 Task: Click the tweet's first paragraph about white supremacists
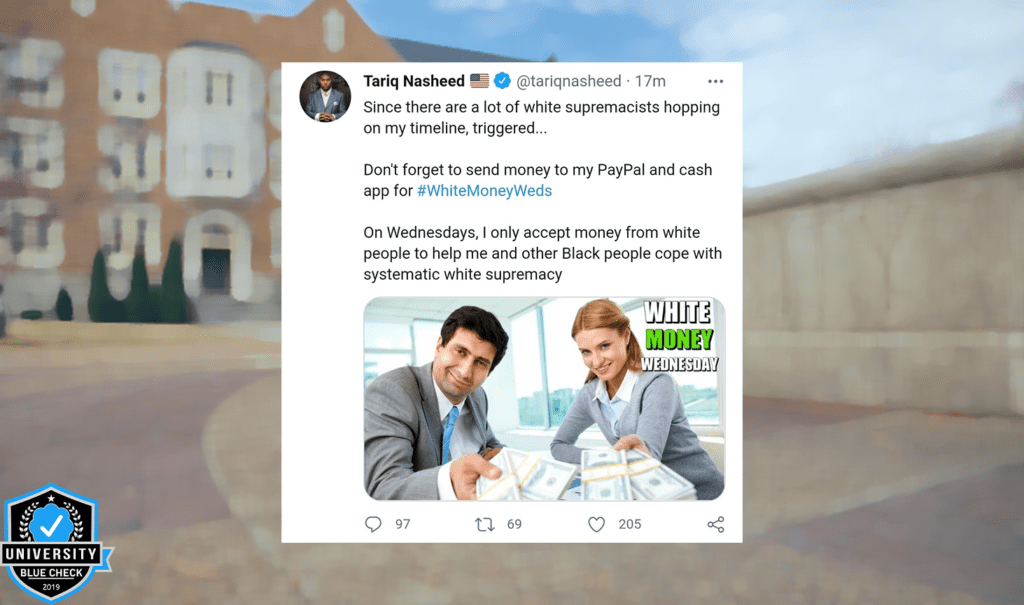click(x=541, y=118)
